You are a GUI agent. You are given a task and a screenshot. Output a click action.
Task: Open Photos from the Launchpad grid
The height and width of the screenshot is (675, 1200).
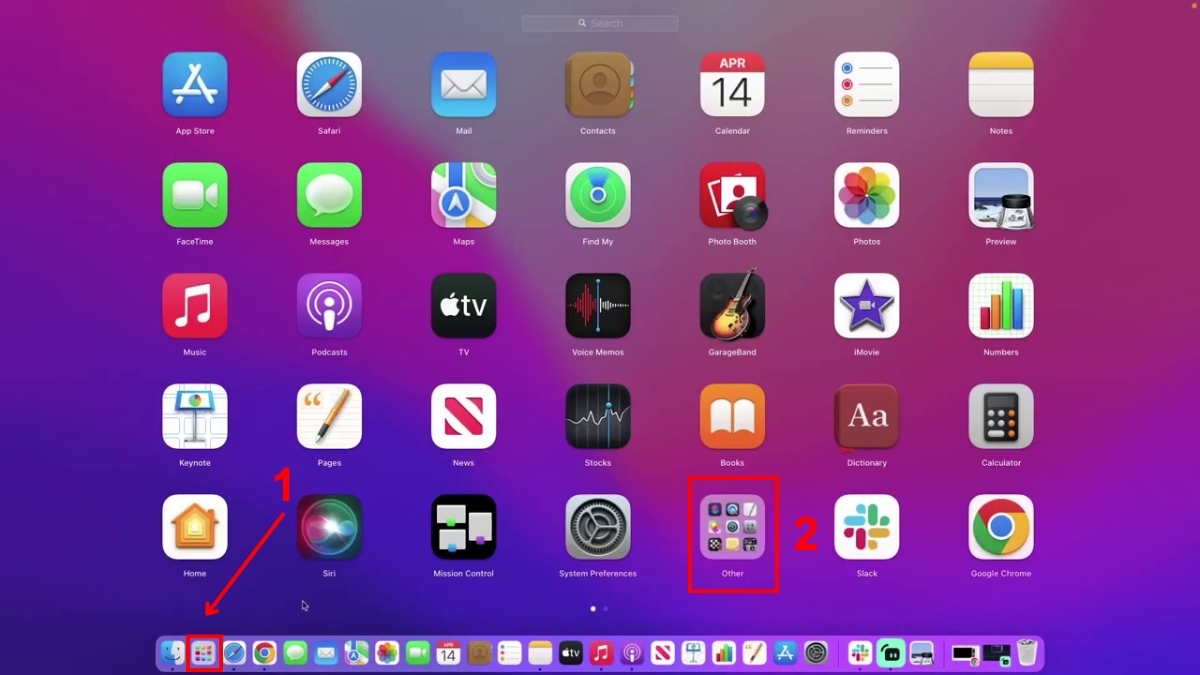(x=867, y=195)
